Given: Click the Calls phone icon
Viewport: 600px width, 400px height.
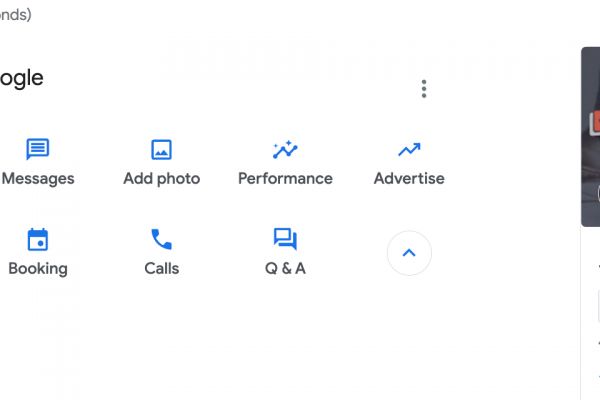Looking at the screenshot, I should [x=161, y=240].
